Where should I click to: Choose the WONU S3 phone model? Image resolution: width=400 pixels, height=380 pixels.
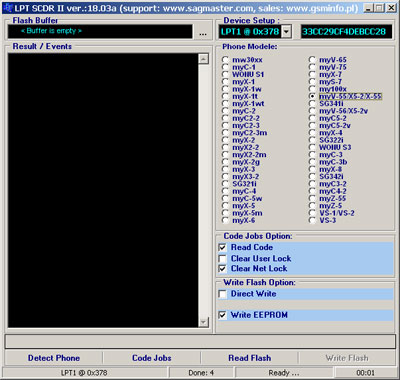point(312,148)
